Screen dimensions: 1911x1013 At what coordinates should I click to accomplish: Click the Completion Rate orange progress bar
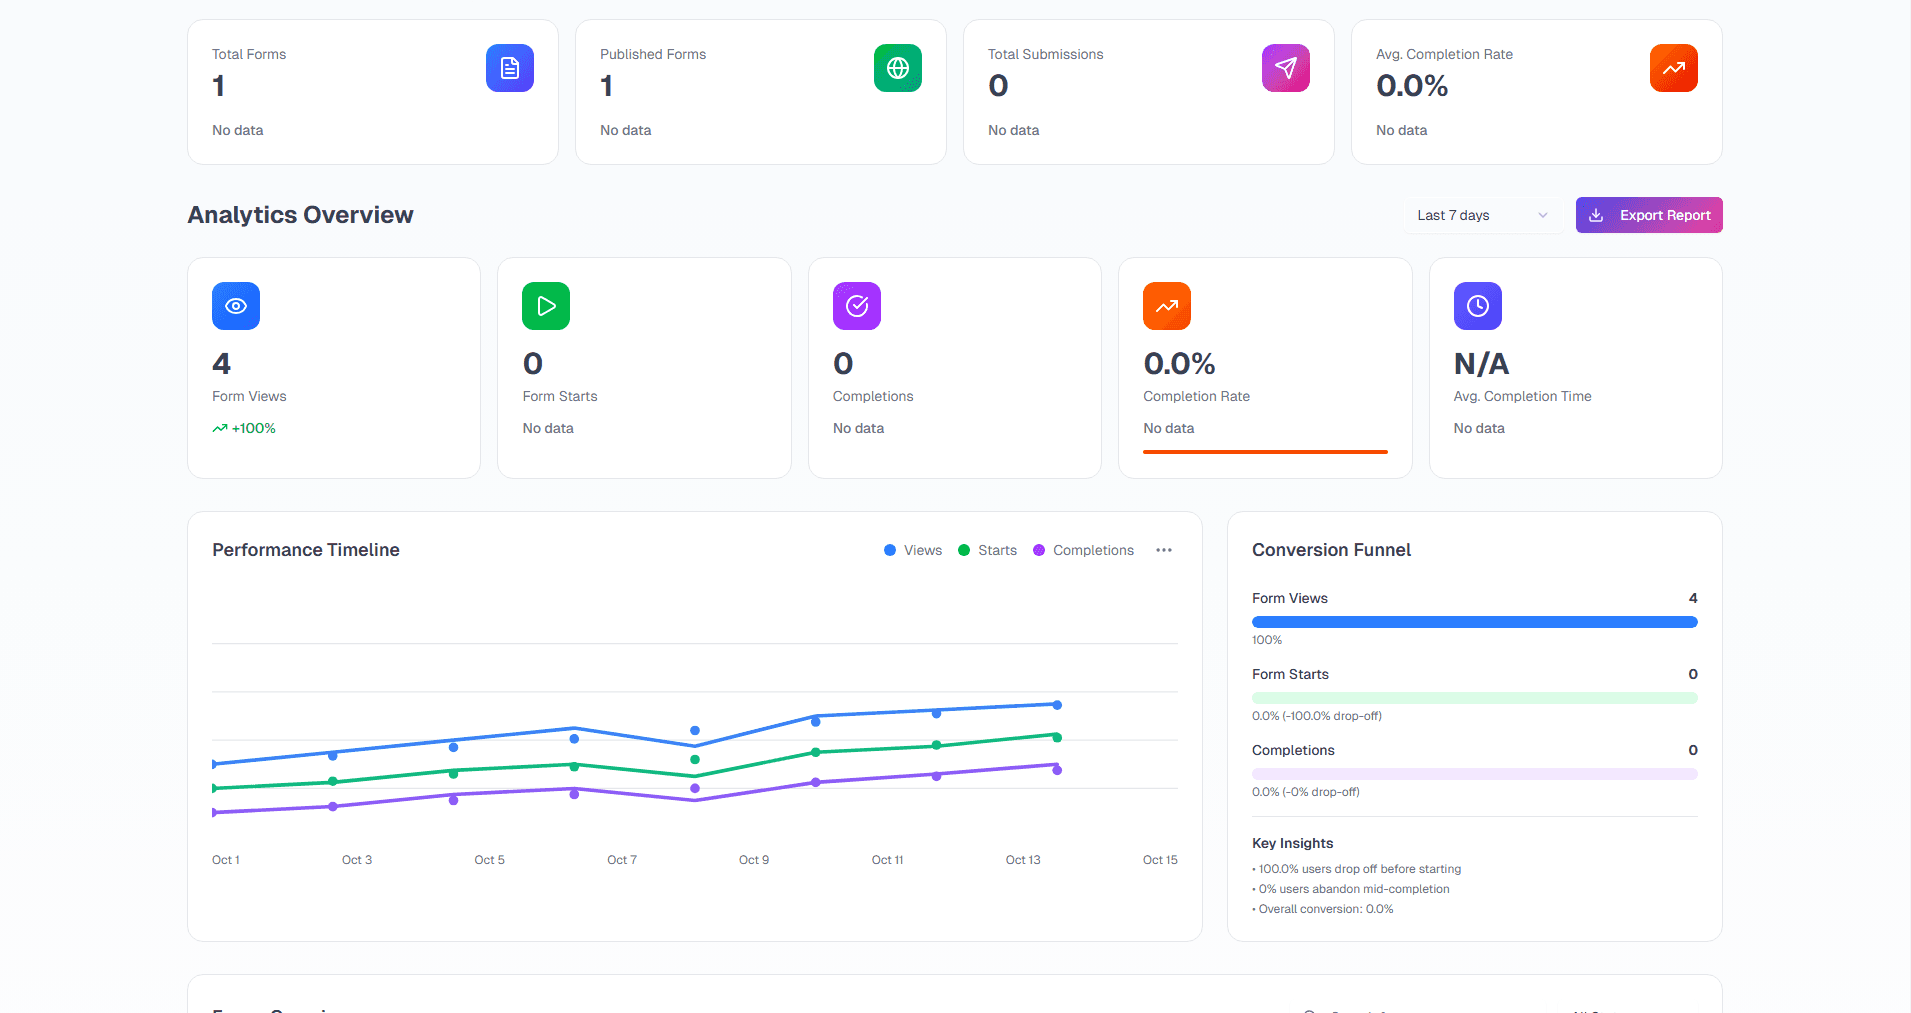1265,452
